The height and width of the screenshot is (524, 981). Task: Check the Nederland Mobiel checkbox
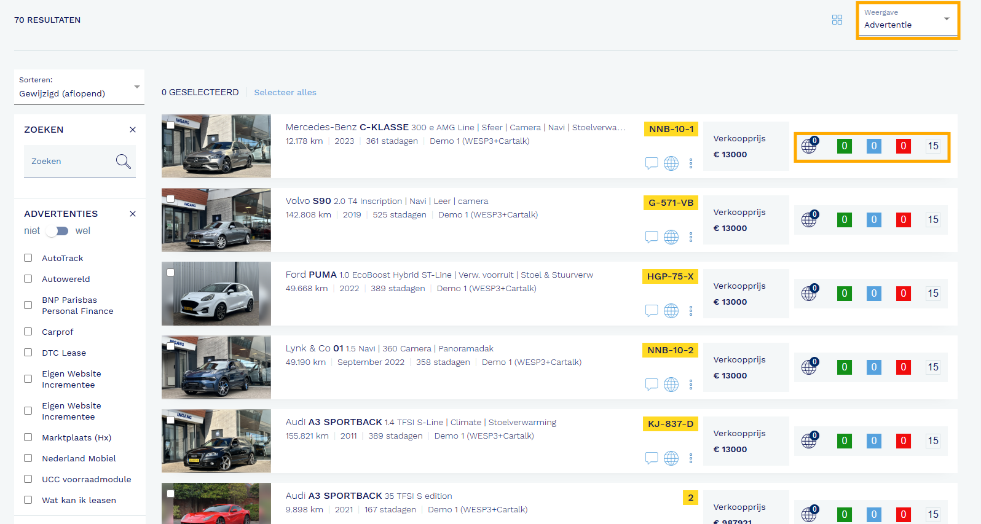28,458
